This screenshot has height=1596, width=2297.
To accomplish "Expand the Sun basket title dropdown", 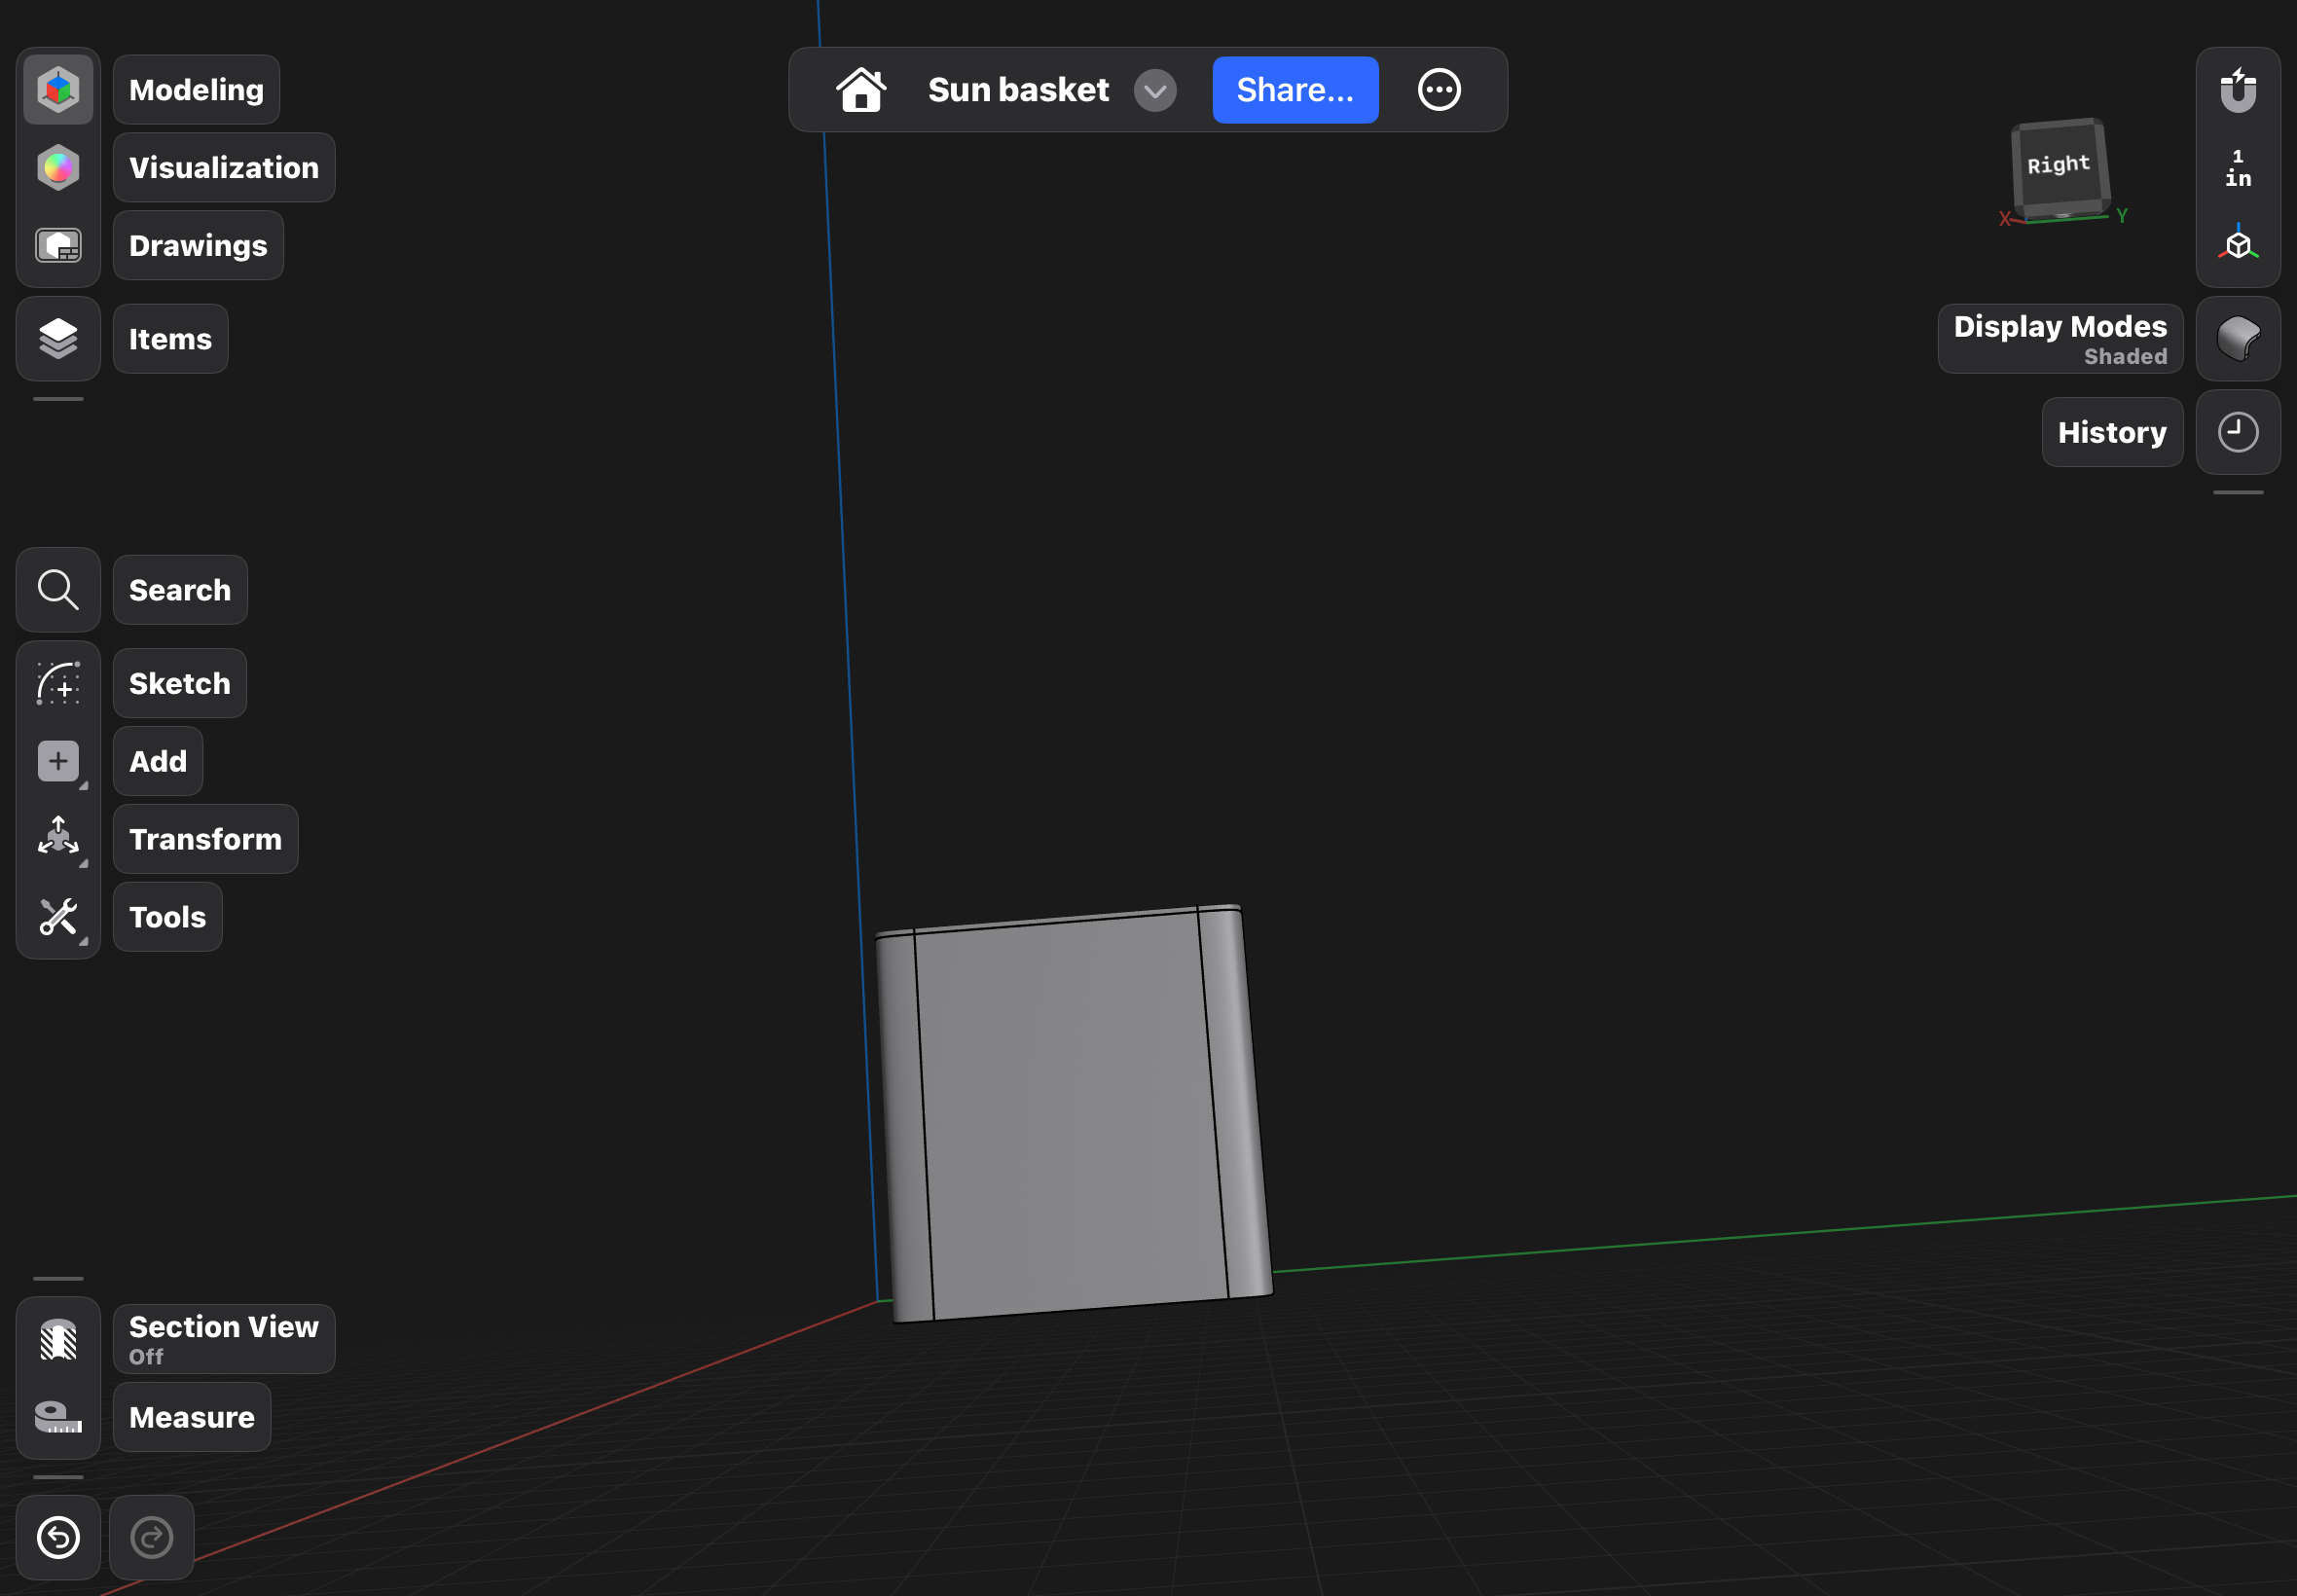I will (x=1155, y=91).
